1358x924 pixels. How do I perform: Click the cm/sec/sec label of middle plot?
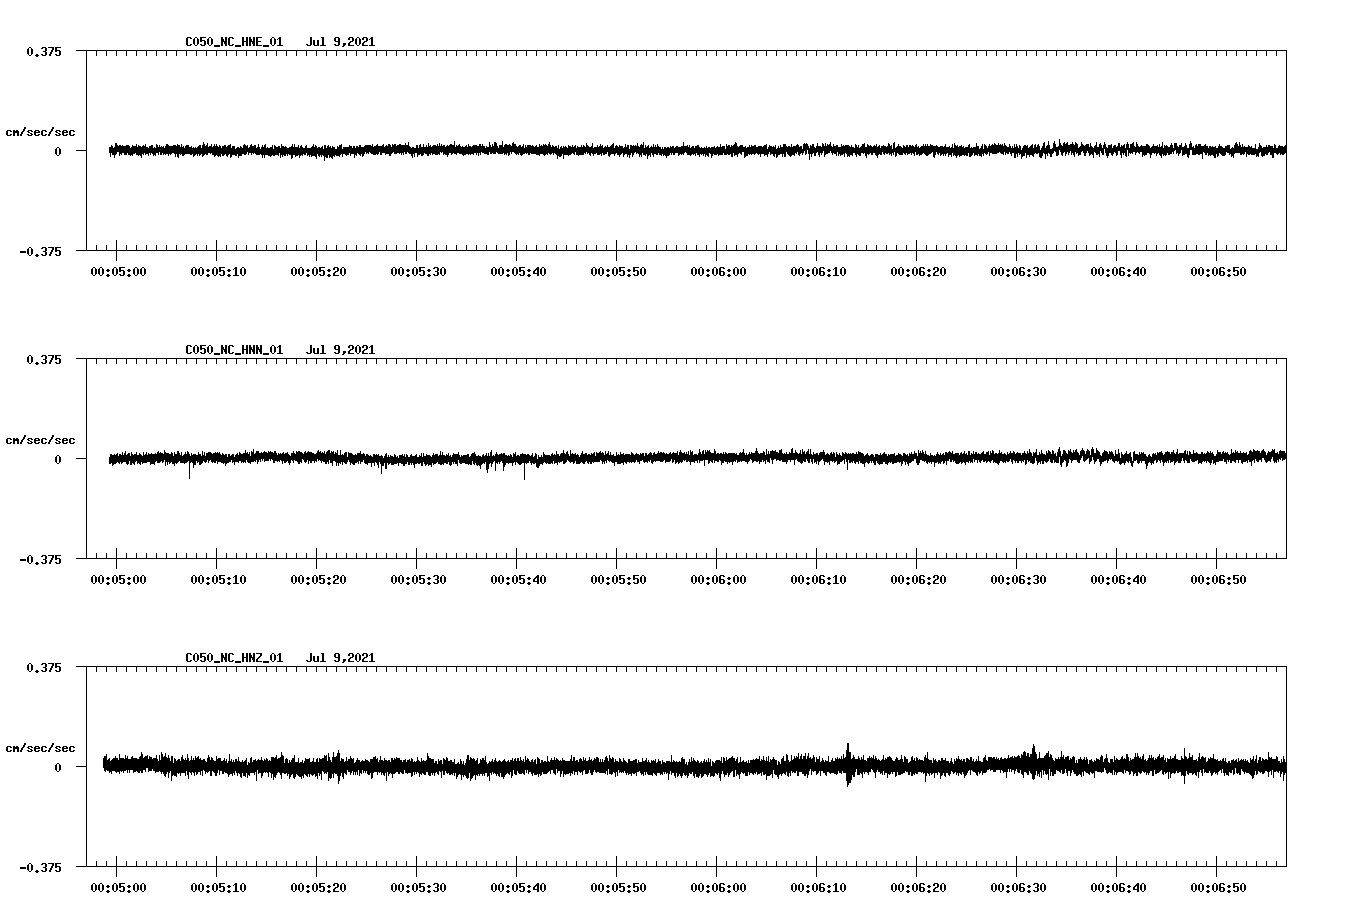(x=41, y=438)
